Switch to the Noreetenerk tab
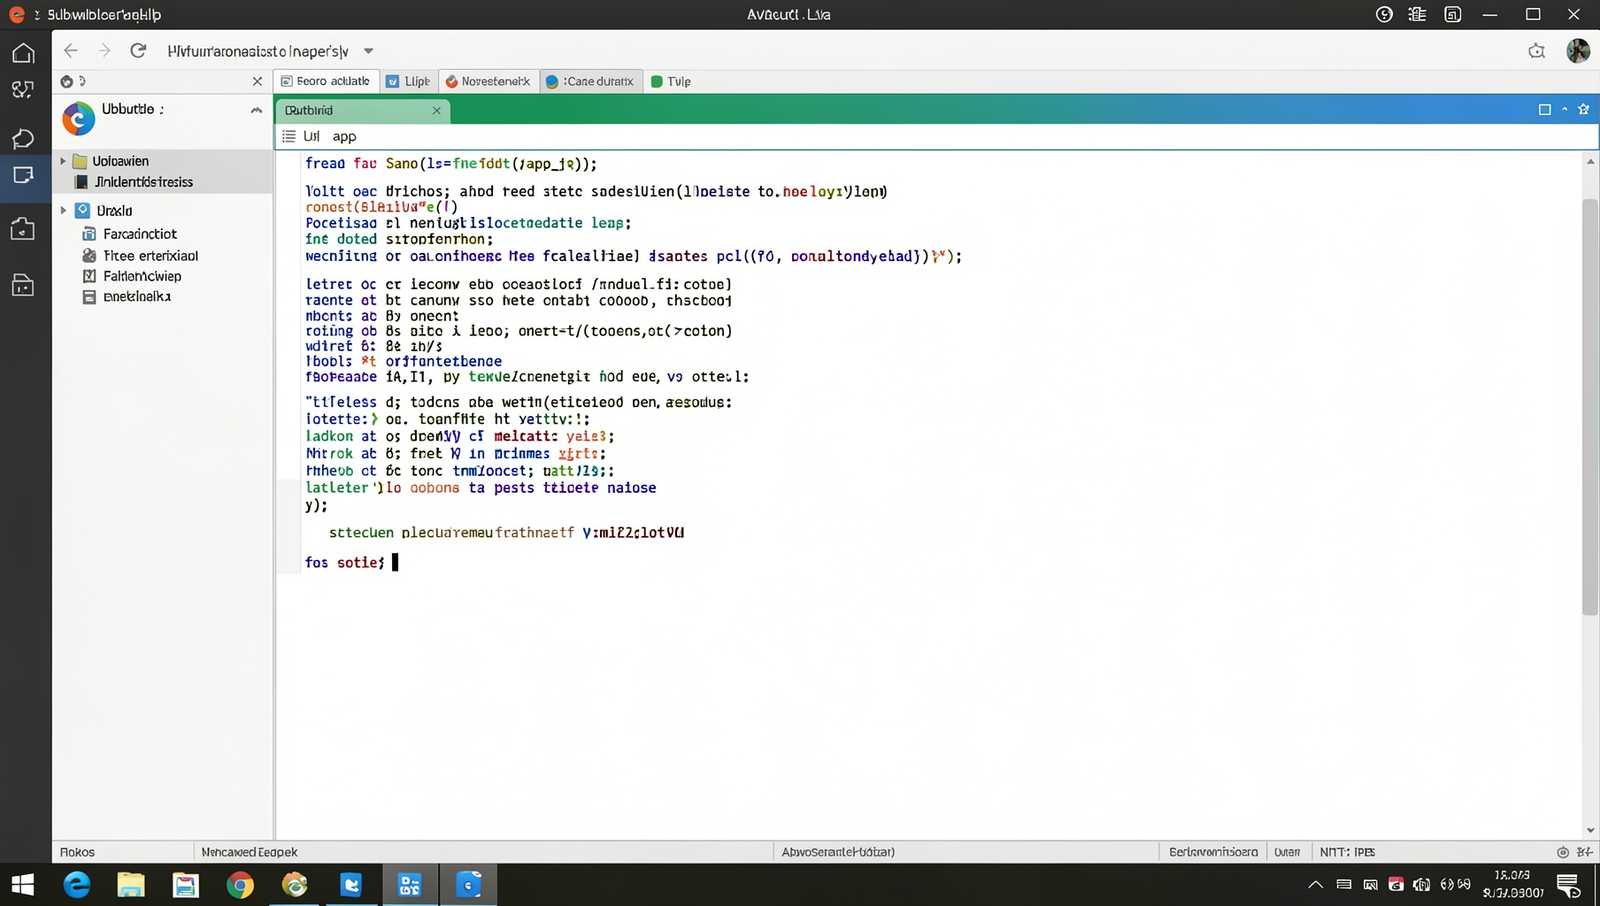This screenshot has height=906, width=1600. click(487, 81)
